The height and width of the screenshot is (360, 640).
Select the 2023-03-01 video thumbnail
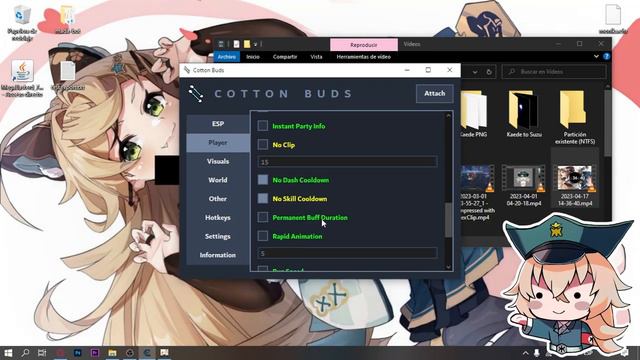coord(477,178)
